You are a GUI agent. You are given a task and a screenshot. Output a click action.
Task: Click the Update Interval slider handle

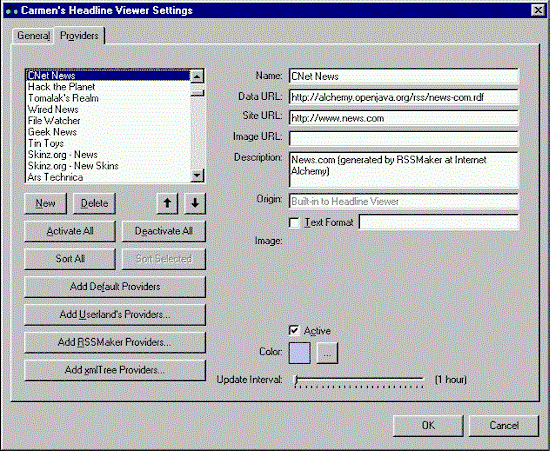pos(297,380)
